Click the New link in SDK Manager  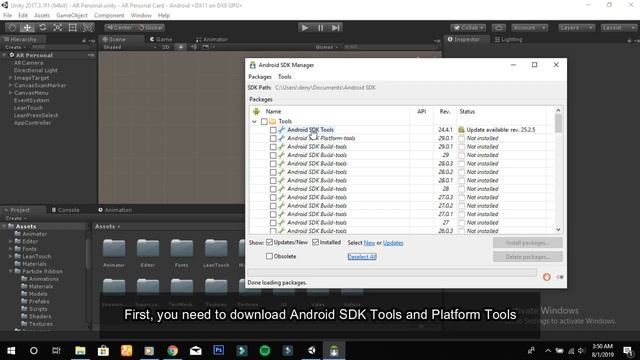369,243
